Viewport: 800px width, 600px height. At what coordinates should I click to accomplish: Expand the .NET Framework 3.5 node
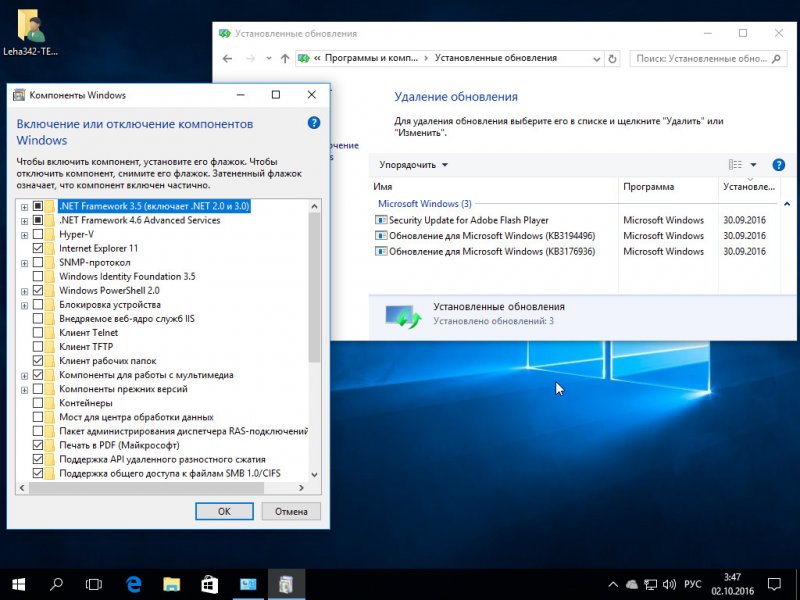24,207
